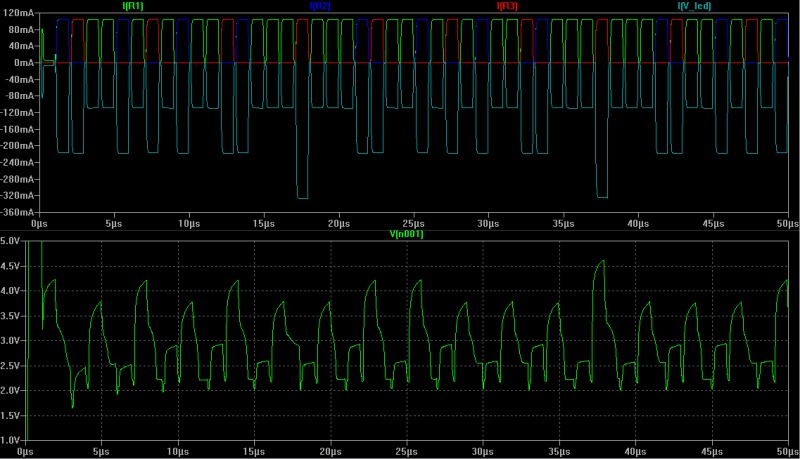Click 10µs on the V(n001) pane time axis
This screenshot has width=800, height=459.
(178, 452)
